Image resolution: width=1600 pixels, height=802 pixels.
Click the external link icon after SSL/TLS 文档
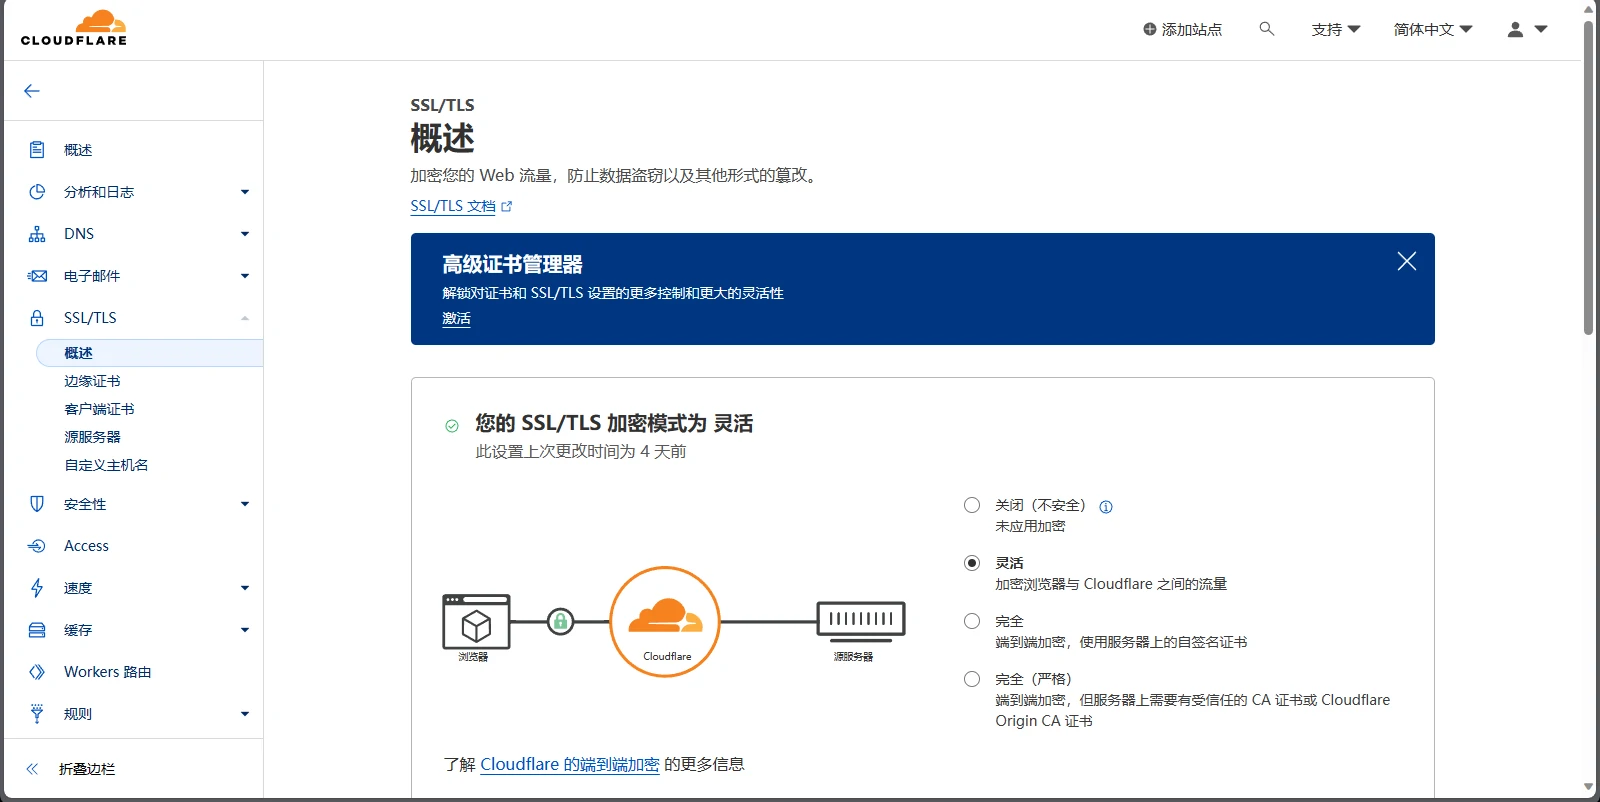[x=506, y=206]
